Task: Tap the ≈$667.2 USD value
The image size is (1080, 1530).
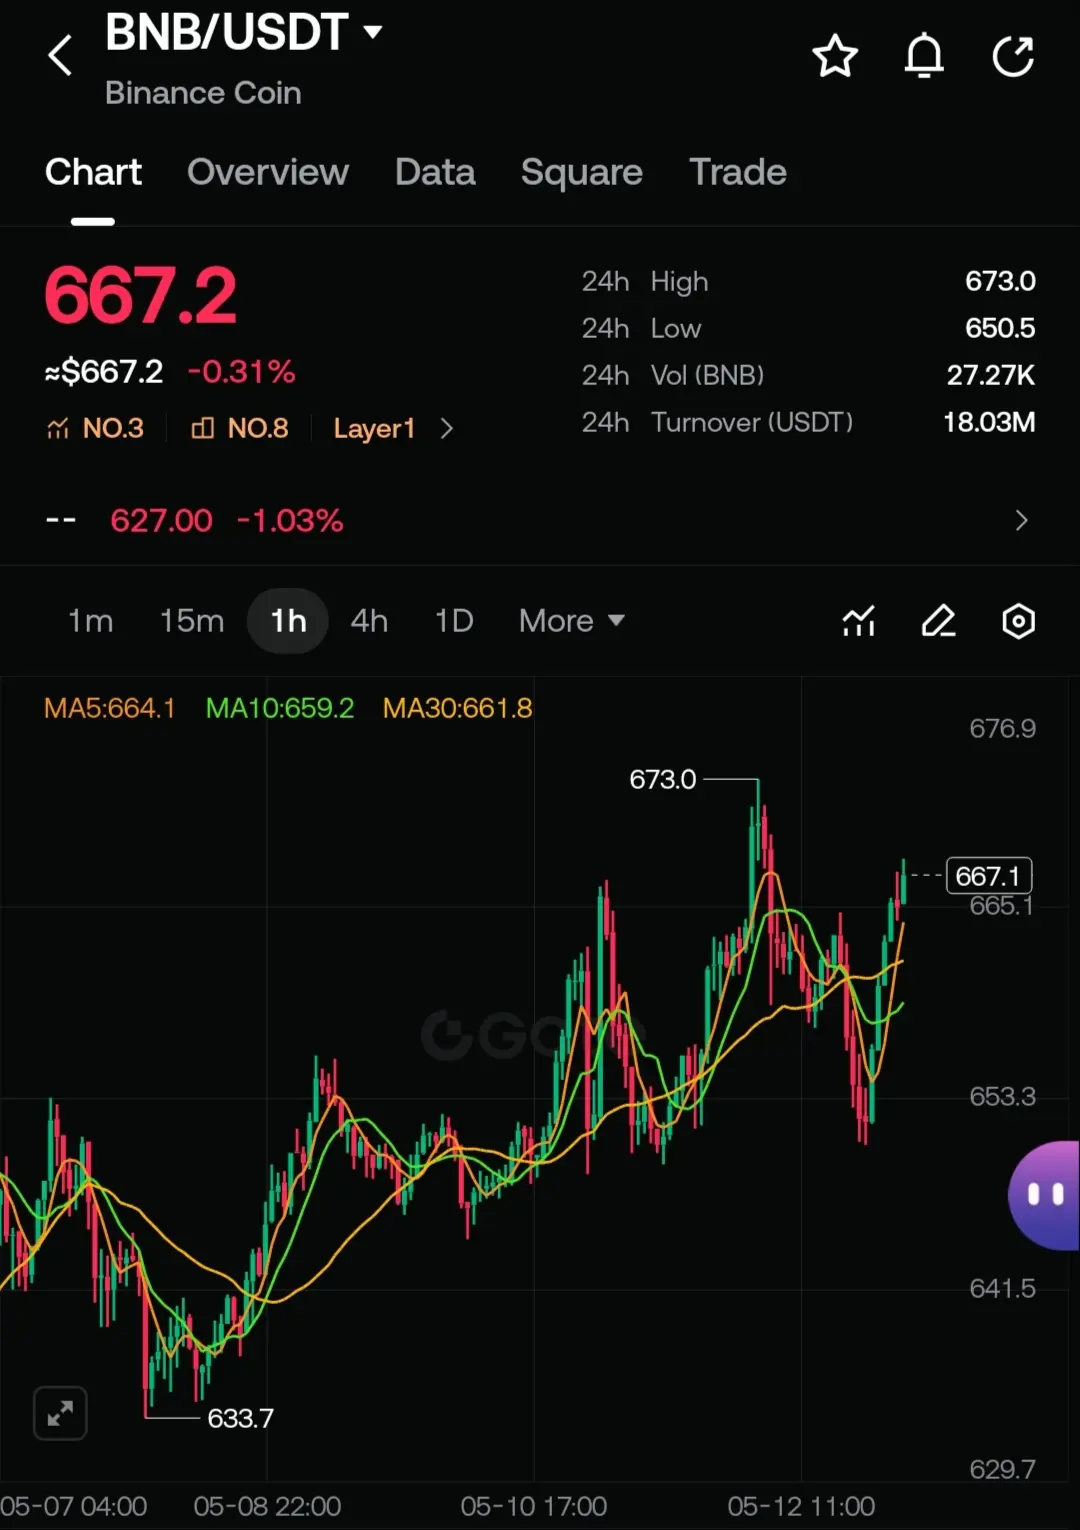Action: tap(104, 372)
